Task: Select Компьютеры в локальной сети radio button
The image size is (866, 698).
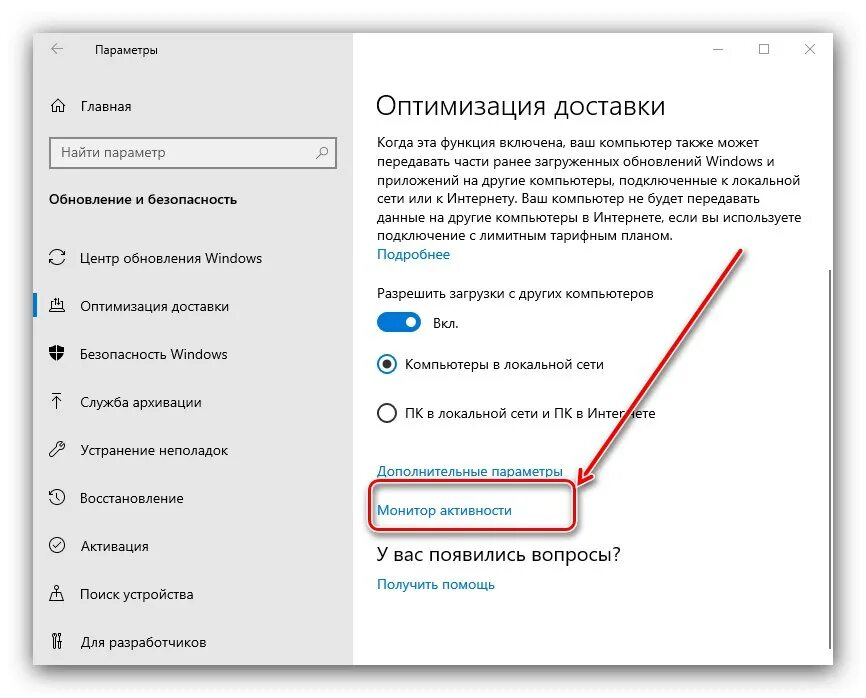Action: pos(387,364)
